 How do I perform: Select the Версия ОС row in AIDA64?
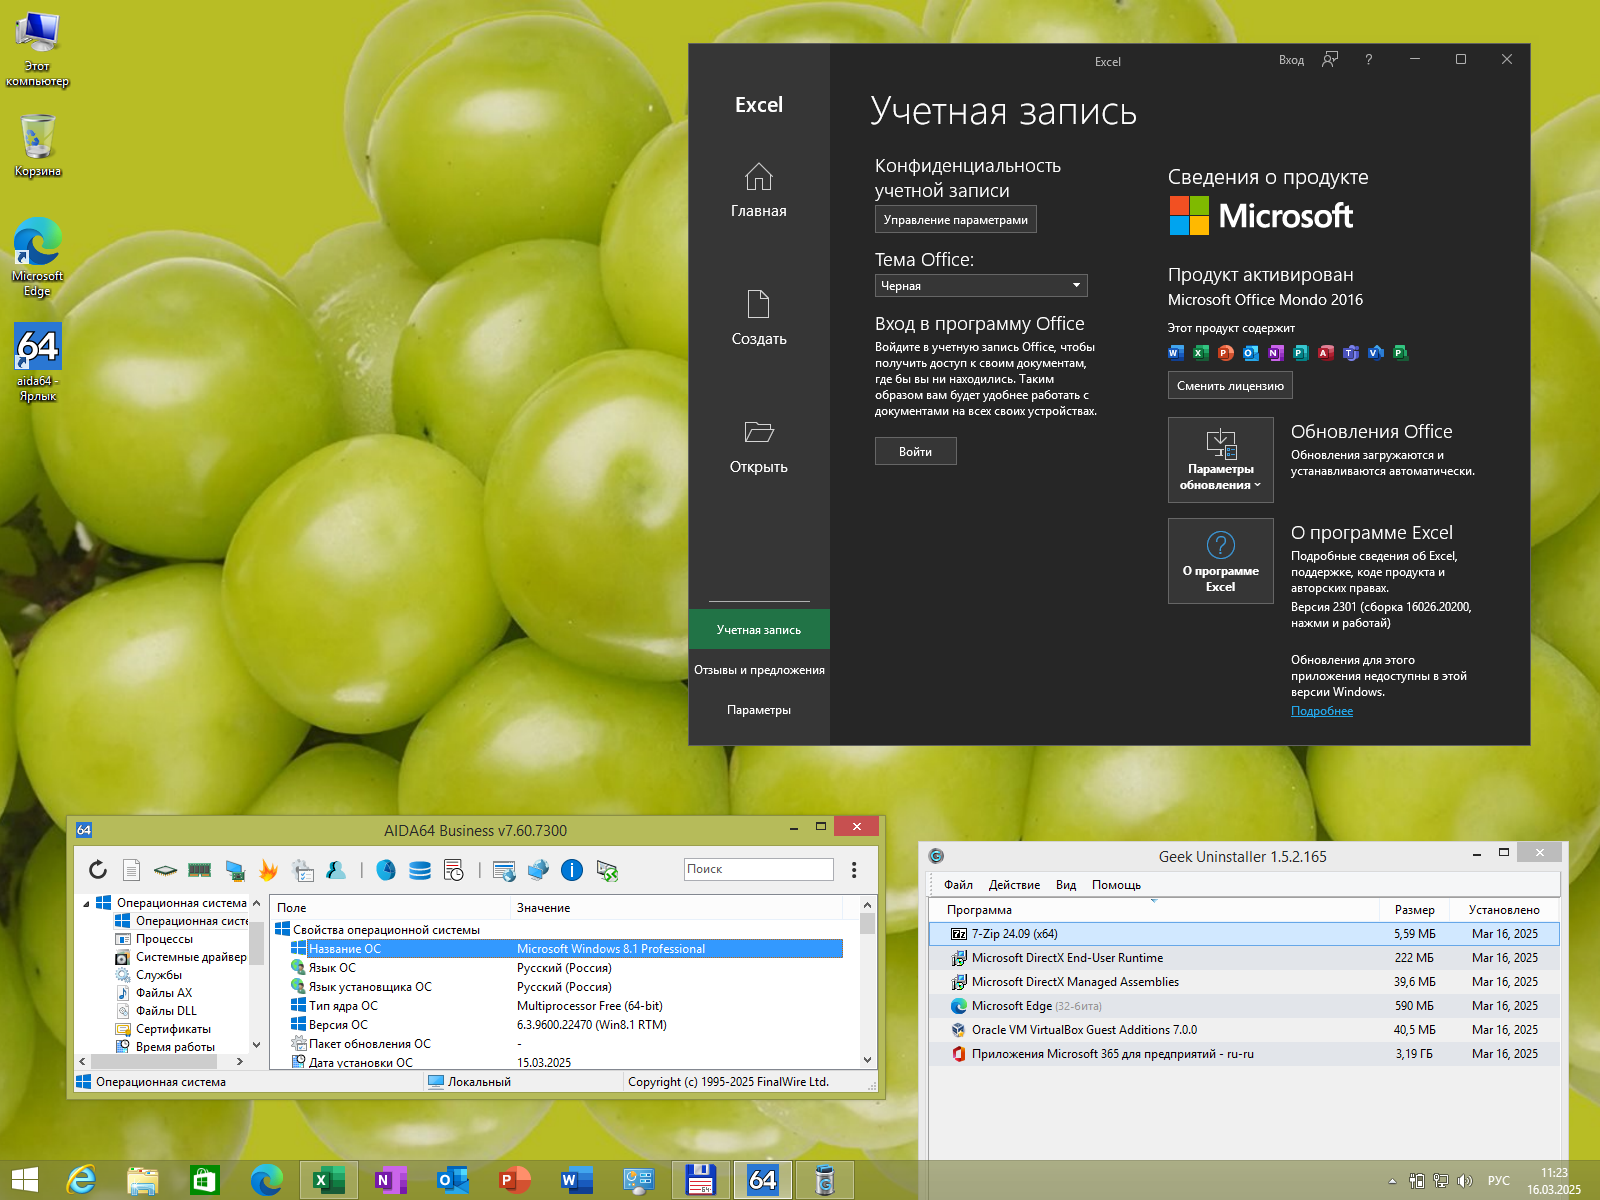566,1025
